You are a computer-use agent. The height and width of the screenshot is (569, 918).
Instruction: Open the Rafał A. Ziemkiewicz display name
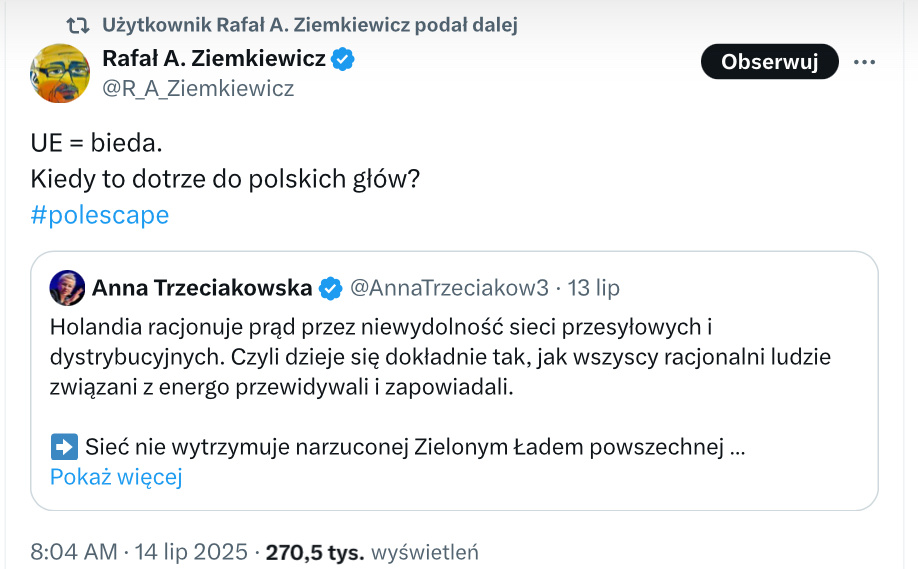click(x=213, y=59)
